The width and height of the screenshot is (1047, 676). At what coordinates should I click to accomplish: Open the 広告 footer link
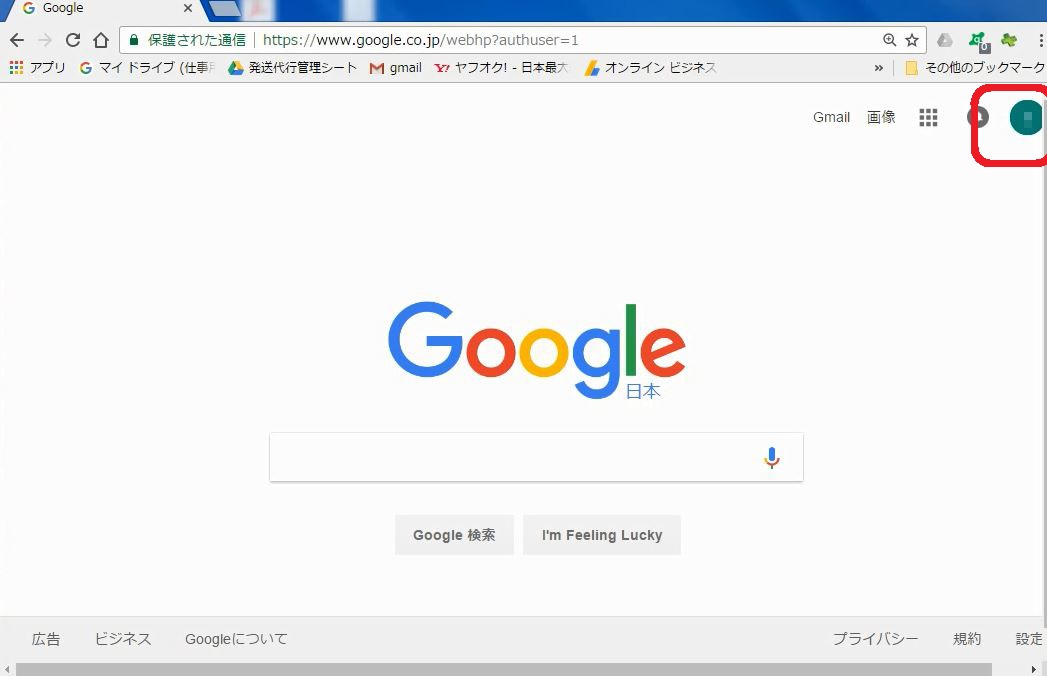pyautogui.click(x=45, y=639)
